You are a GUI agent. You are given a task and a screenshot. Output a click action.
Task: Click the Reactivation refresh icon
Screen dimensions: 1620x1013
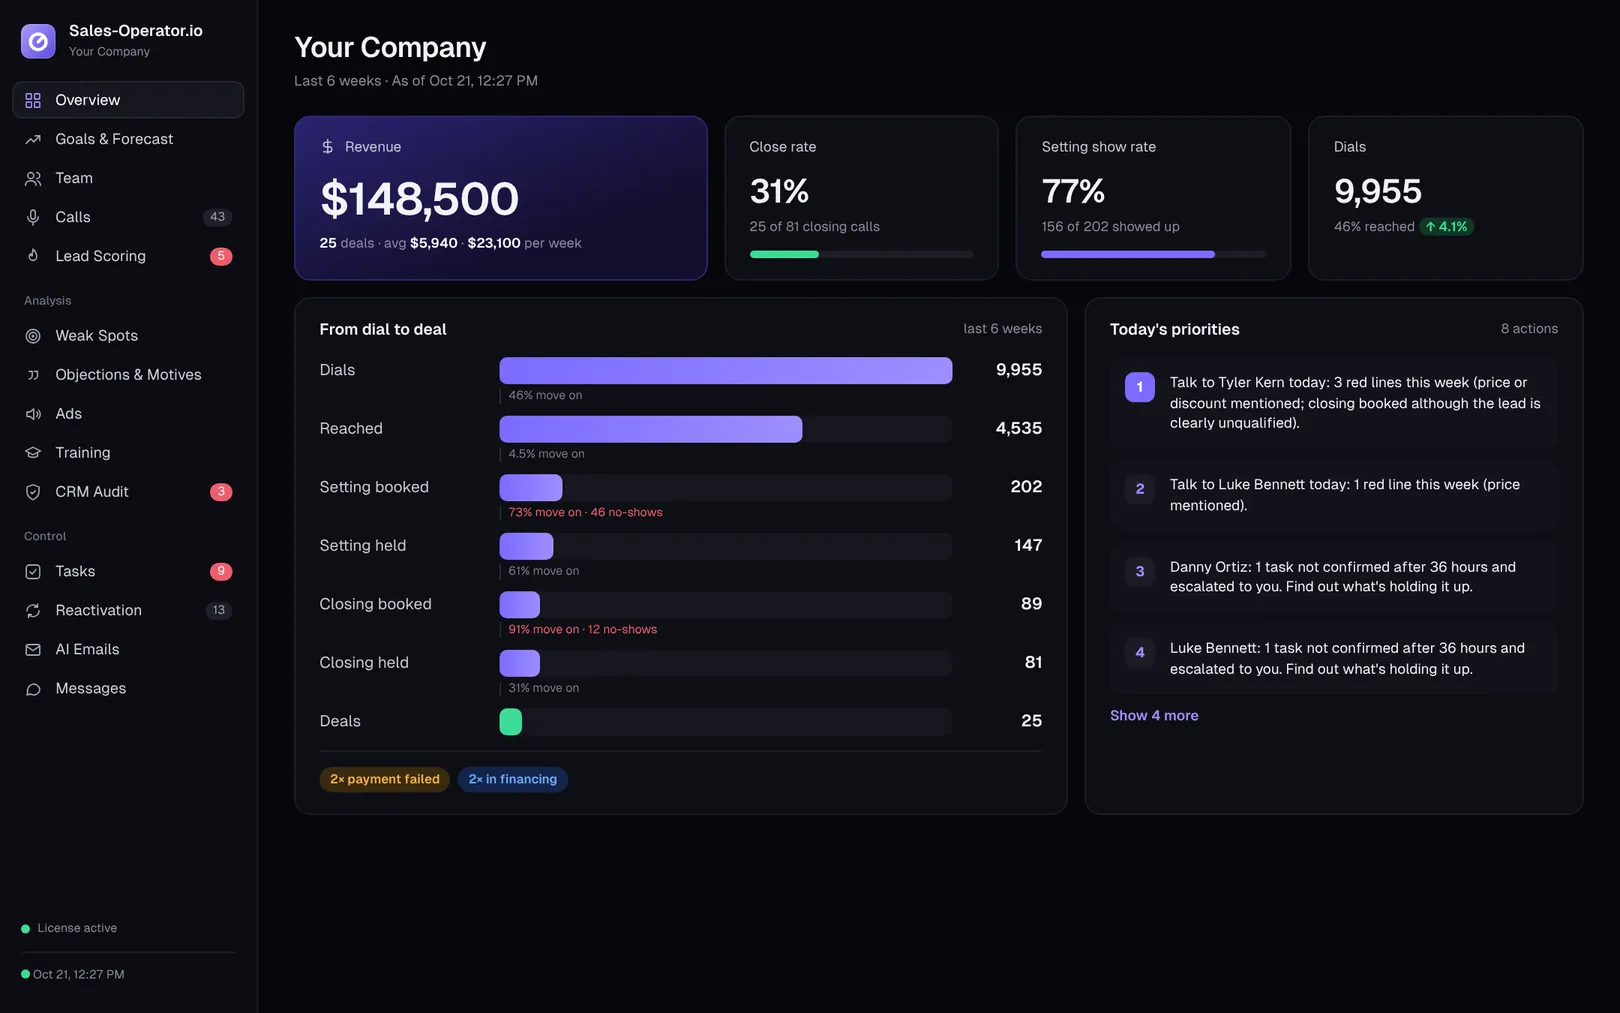coord(33,610)
